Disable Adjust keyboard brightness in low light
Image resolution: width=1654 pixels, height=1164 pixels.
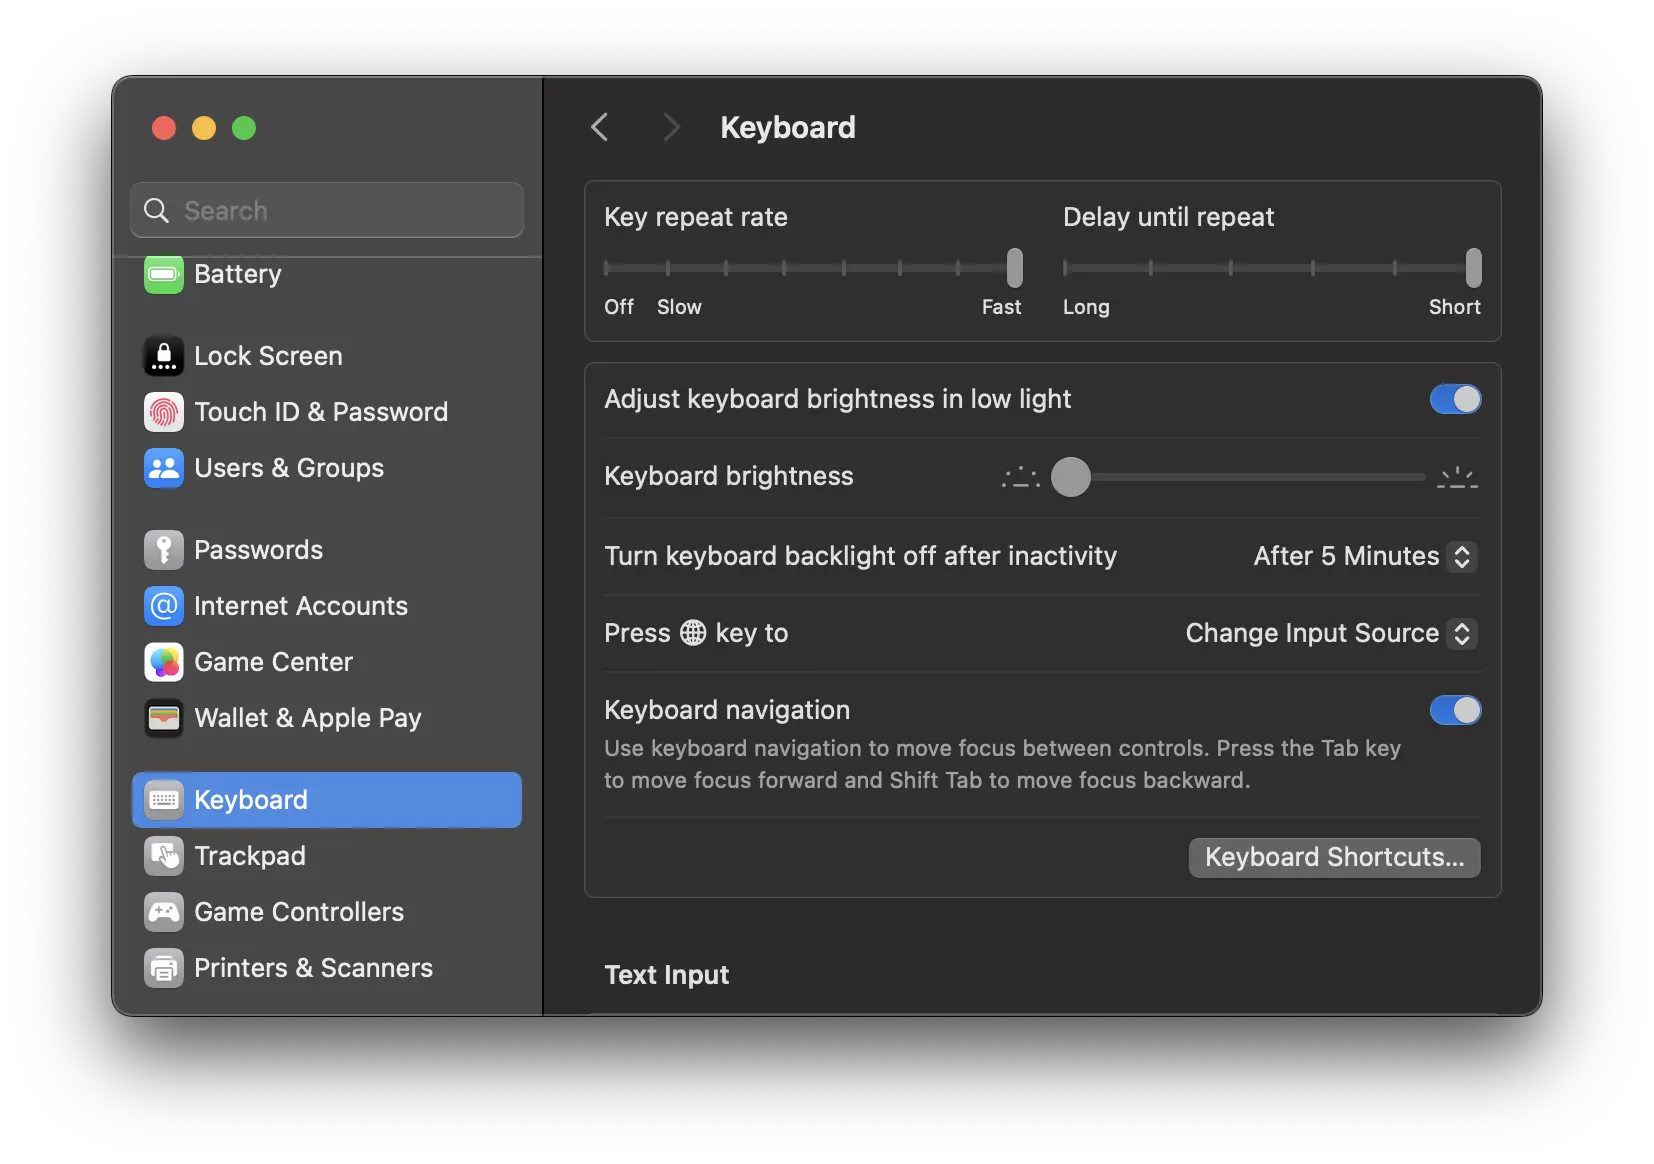pos(1454,399)
